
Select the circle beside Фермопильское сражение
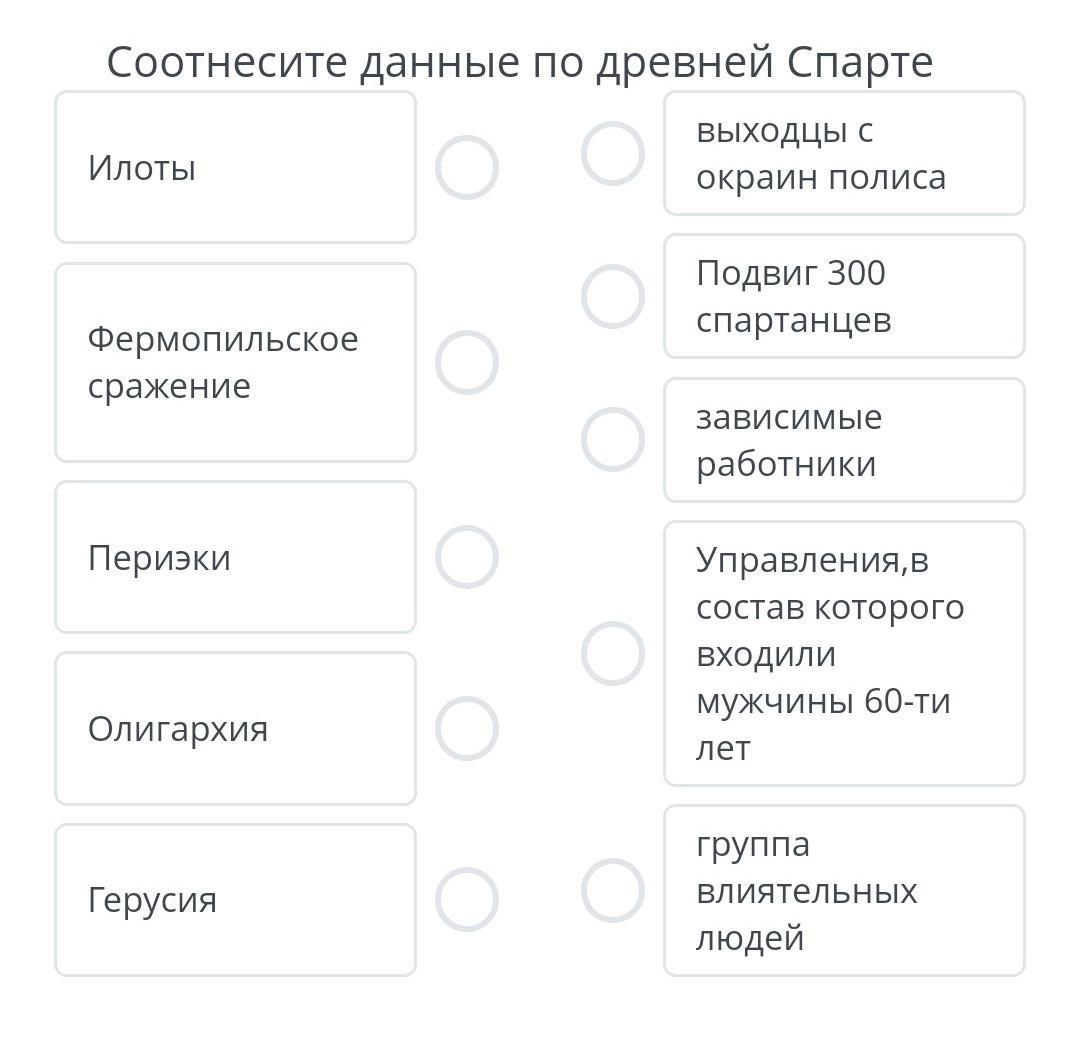[466, 362]
